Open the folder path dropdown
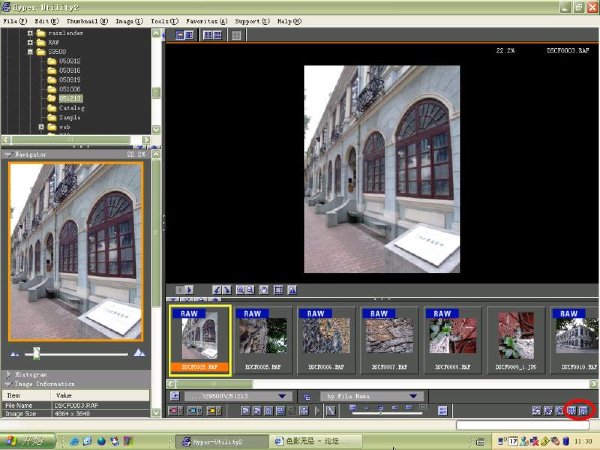The height and width of the screenshot is (450, 600). pos(282,396)
